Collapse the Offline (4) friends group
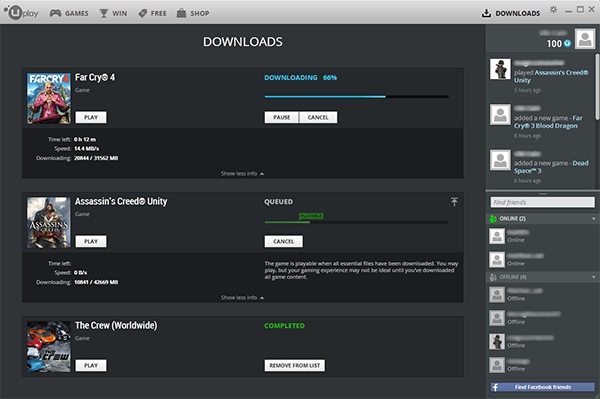600x399 pixels. [593, 277]
